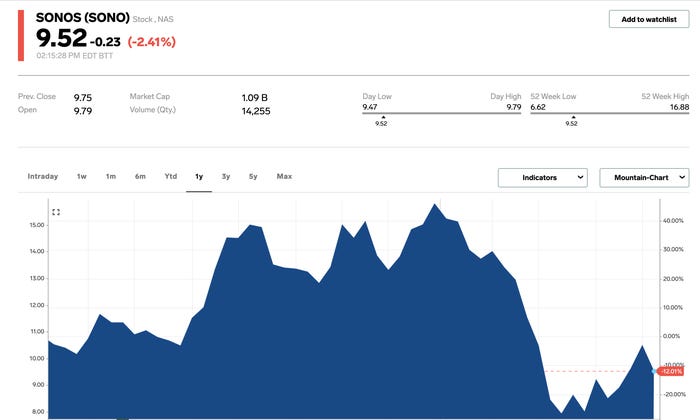
Task: Select the Ytd time range
Action: (171, 176)
